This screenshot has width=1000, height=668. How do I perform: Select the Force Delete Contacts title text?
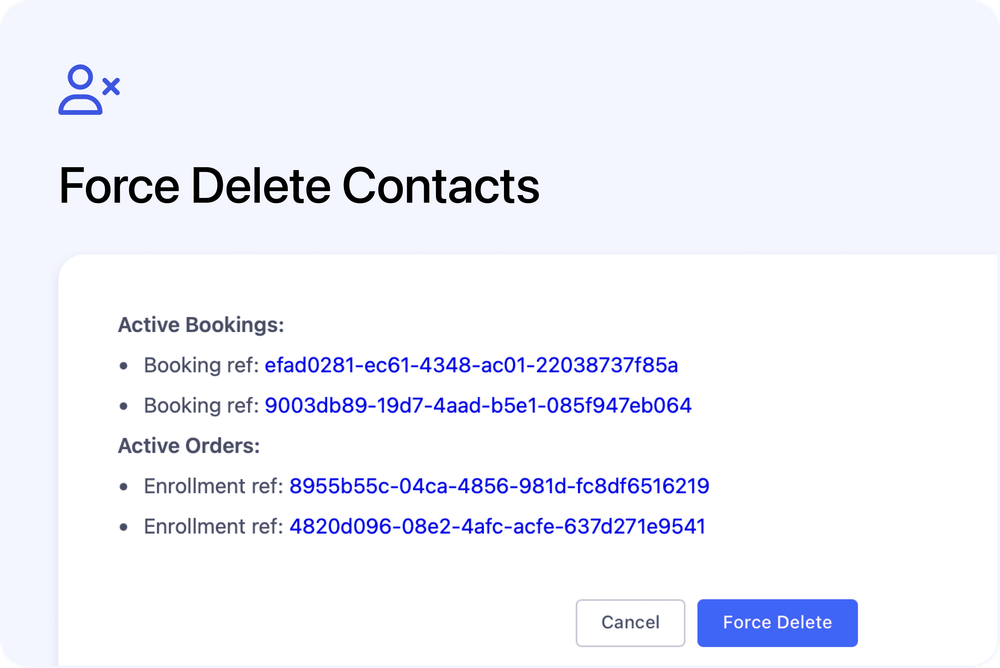pyautogui.click(x=298, y=186)
